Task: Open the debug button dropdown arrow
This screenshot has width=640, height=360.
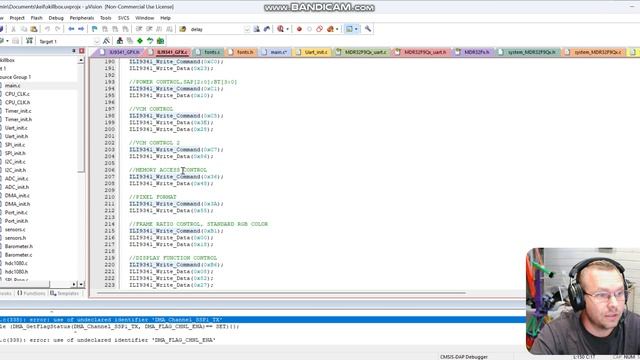Action: (x=287, y=29)
